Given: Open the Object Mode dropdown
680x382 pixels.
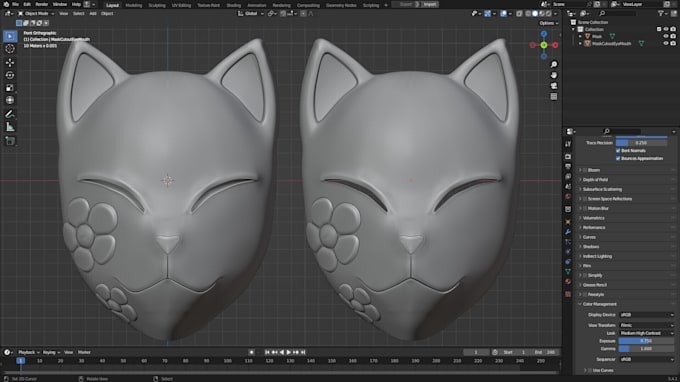Looking at the screenshot, I should click(x=36, y=13).
